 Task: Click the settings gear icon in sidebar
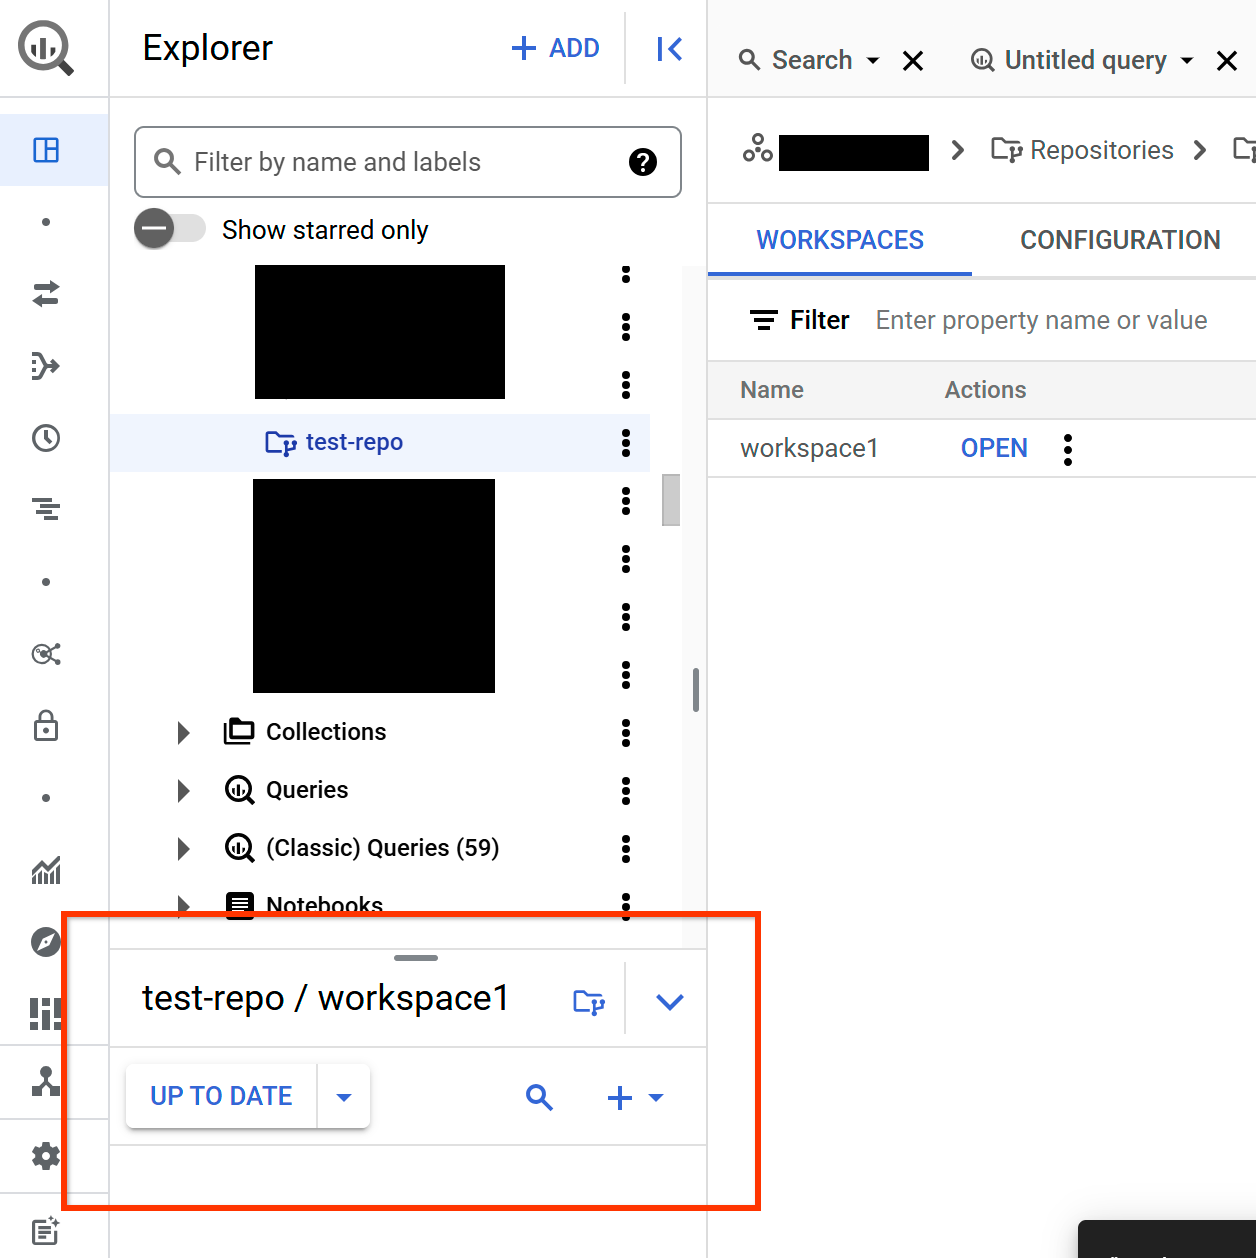point(46,1156)
